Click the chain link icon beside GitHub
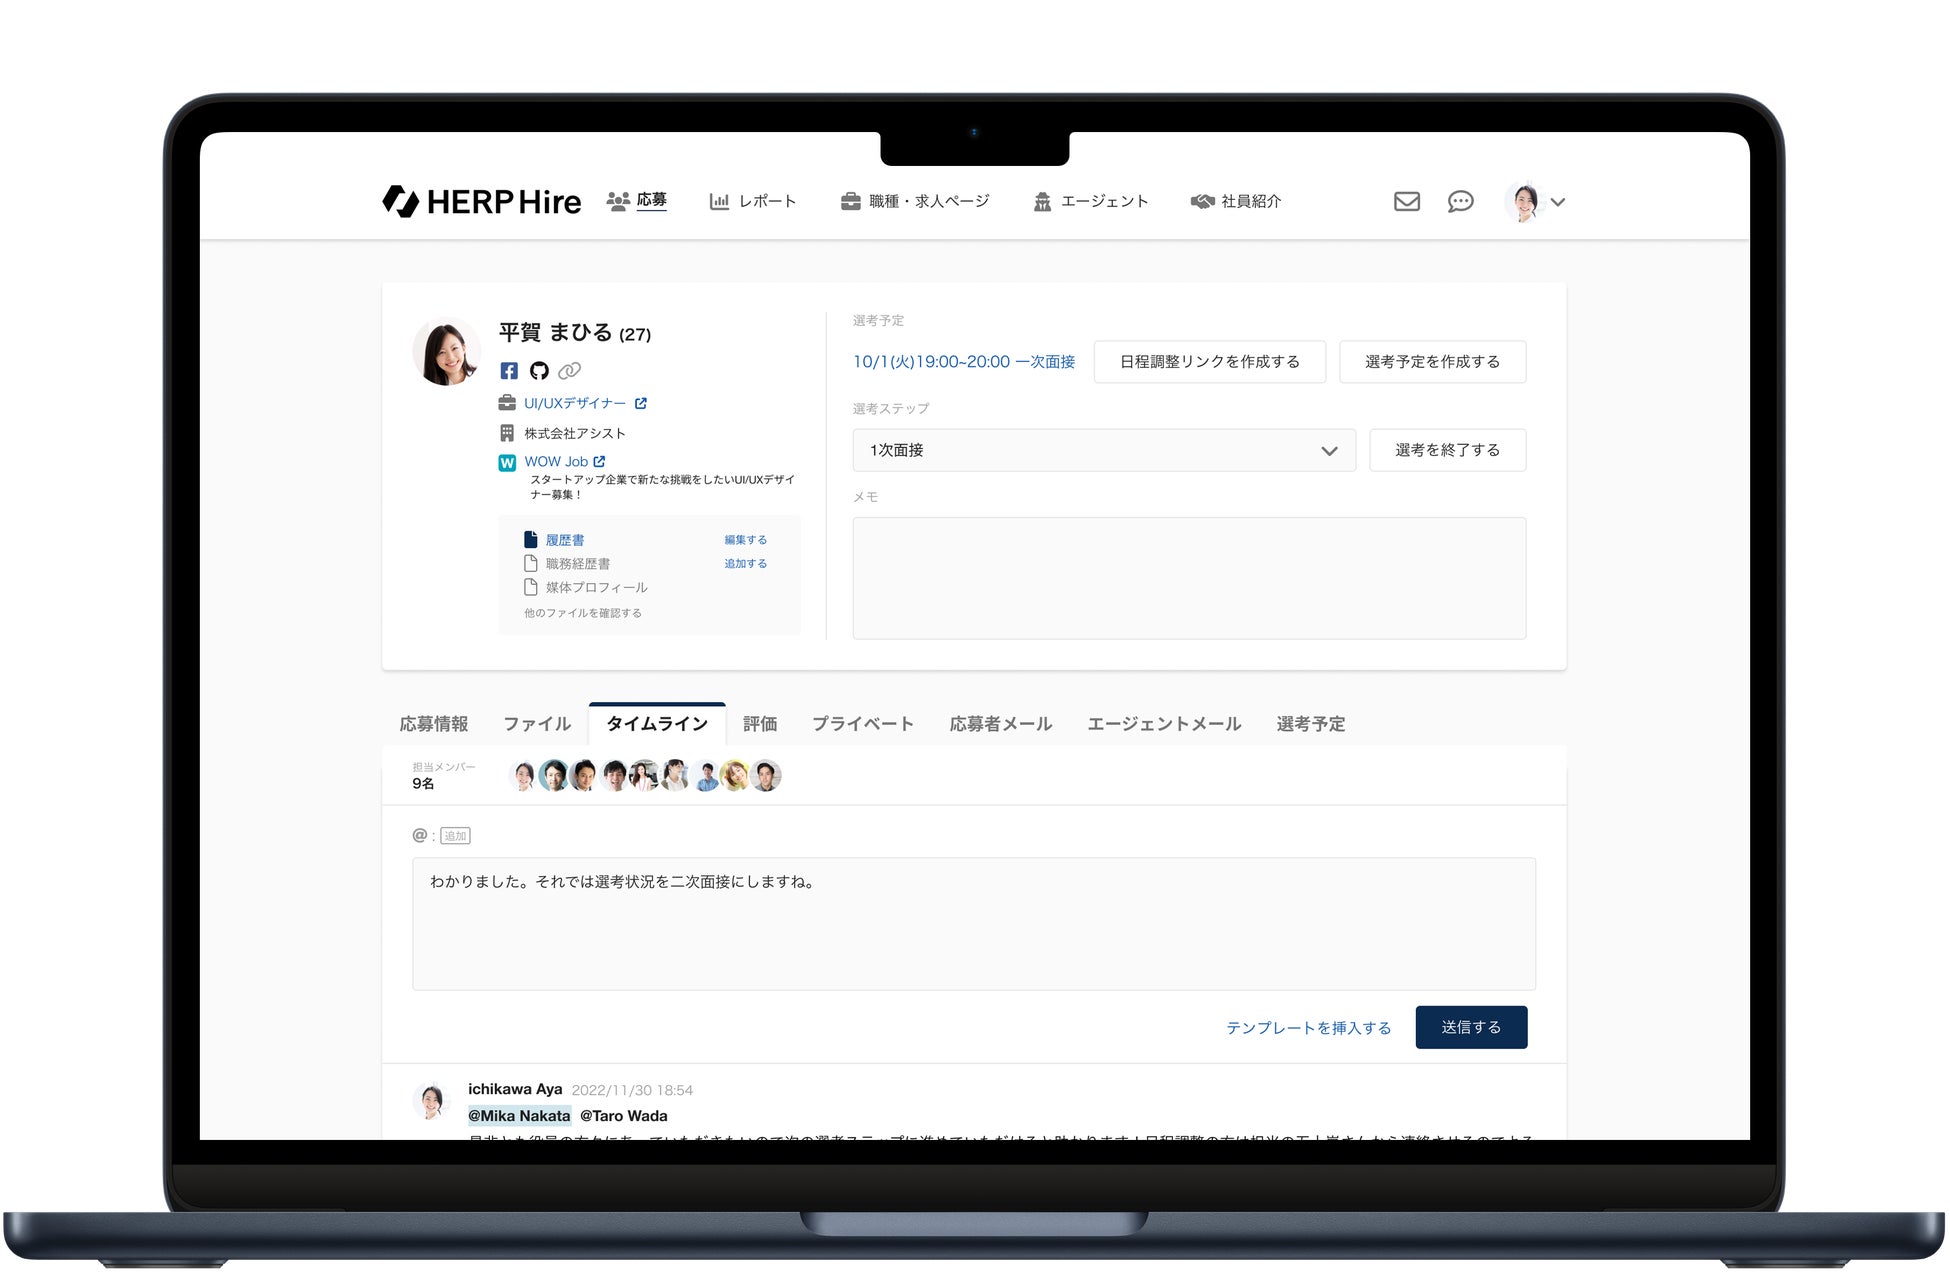1950x1272 pixels. (569, 371)
